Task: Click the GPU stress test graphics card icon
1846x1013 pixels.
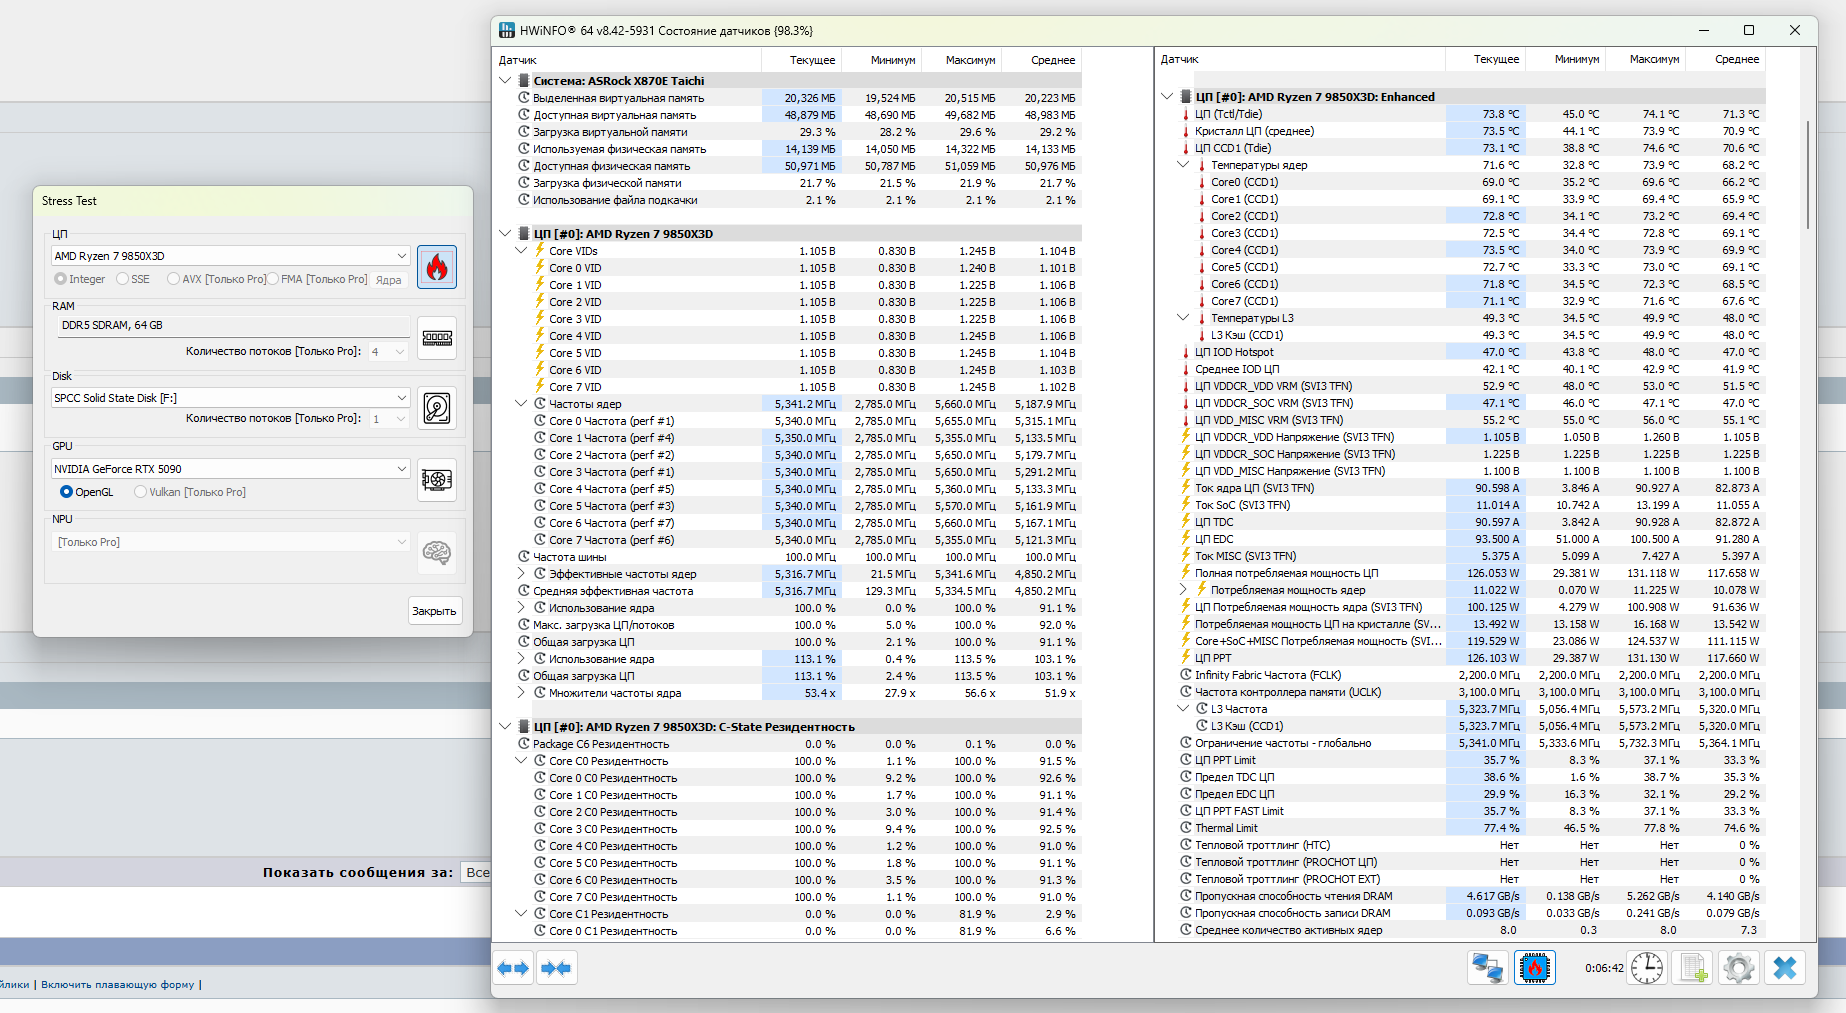Action: (x=437, y=480)
